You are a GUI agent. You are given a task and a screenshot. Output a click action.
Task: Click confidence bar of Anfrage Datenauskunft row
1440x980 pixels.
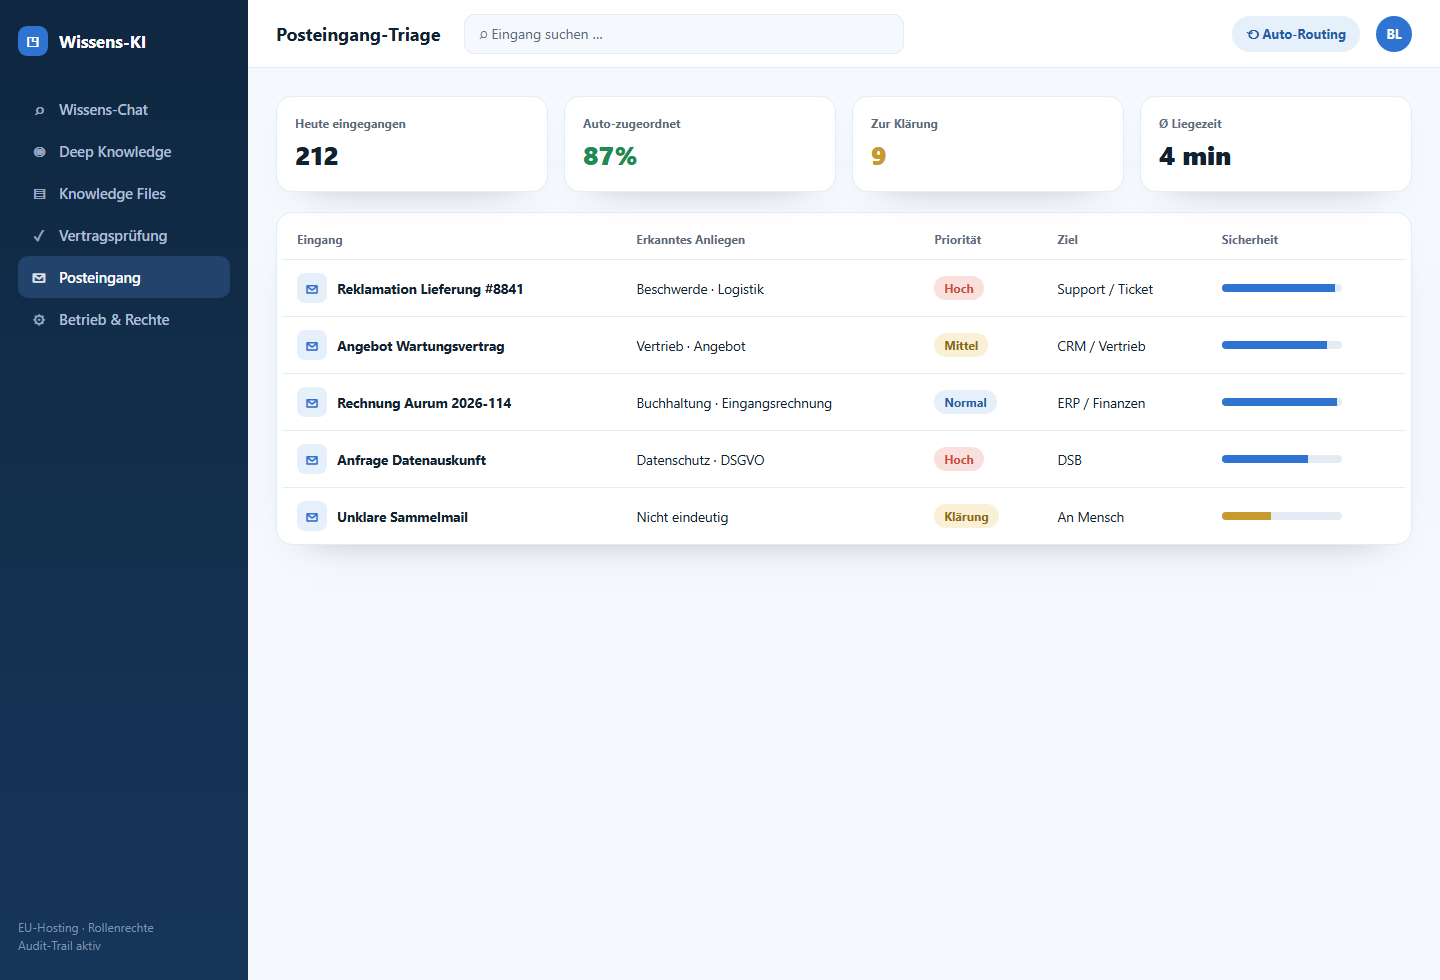[x=1282, y=459]
